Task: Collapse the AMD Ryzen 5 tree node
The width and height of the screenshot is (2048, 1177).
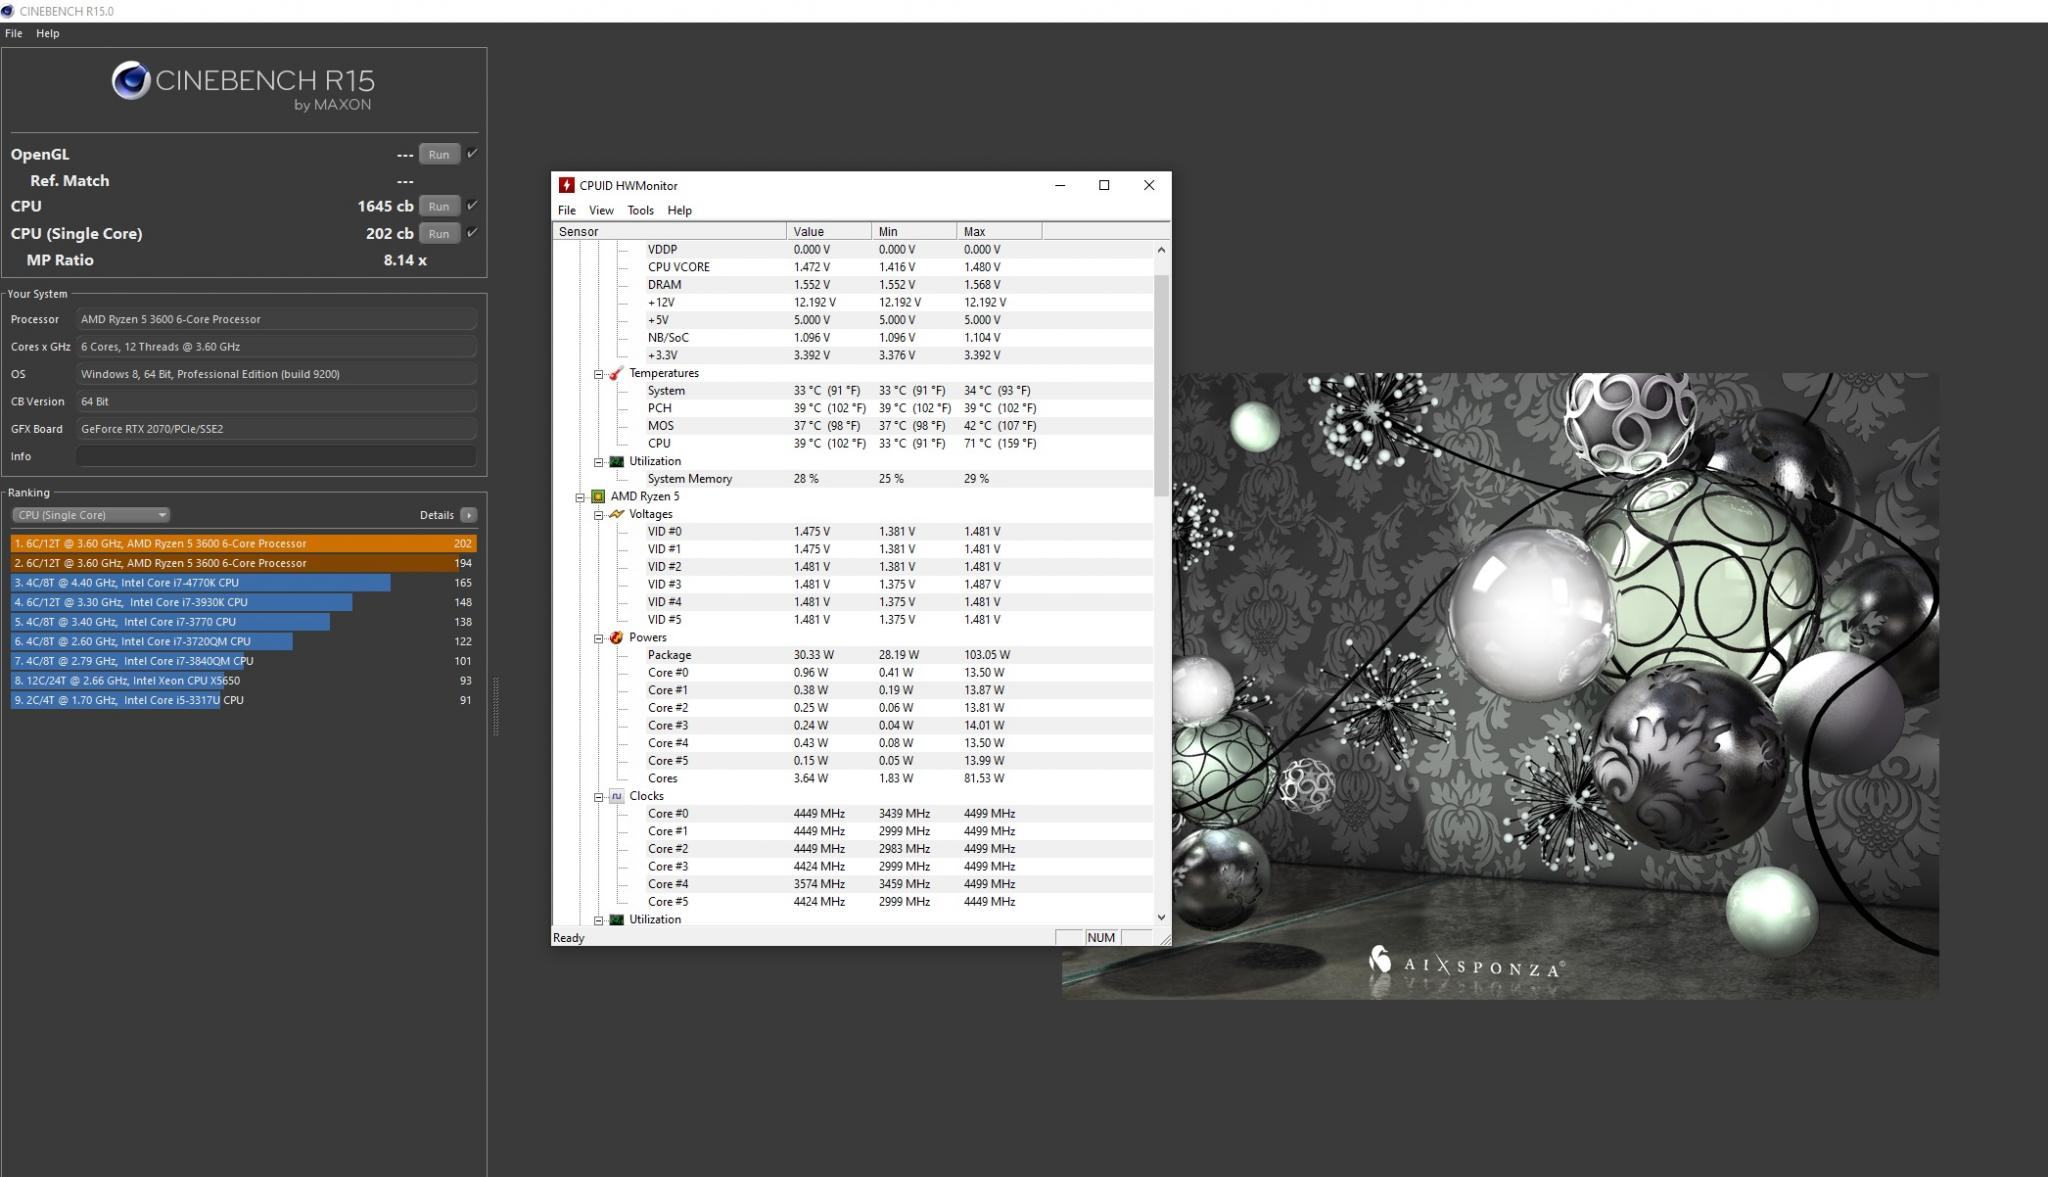Action: [580, 497]
